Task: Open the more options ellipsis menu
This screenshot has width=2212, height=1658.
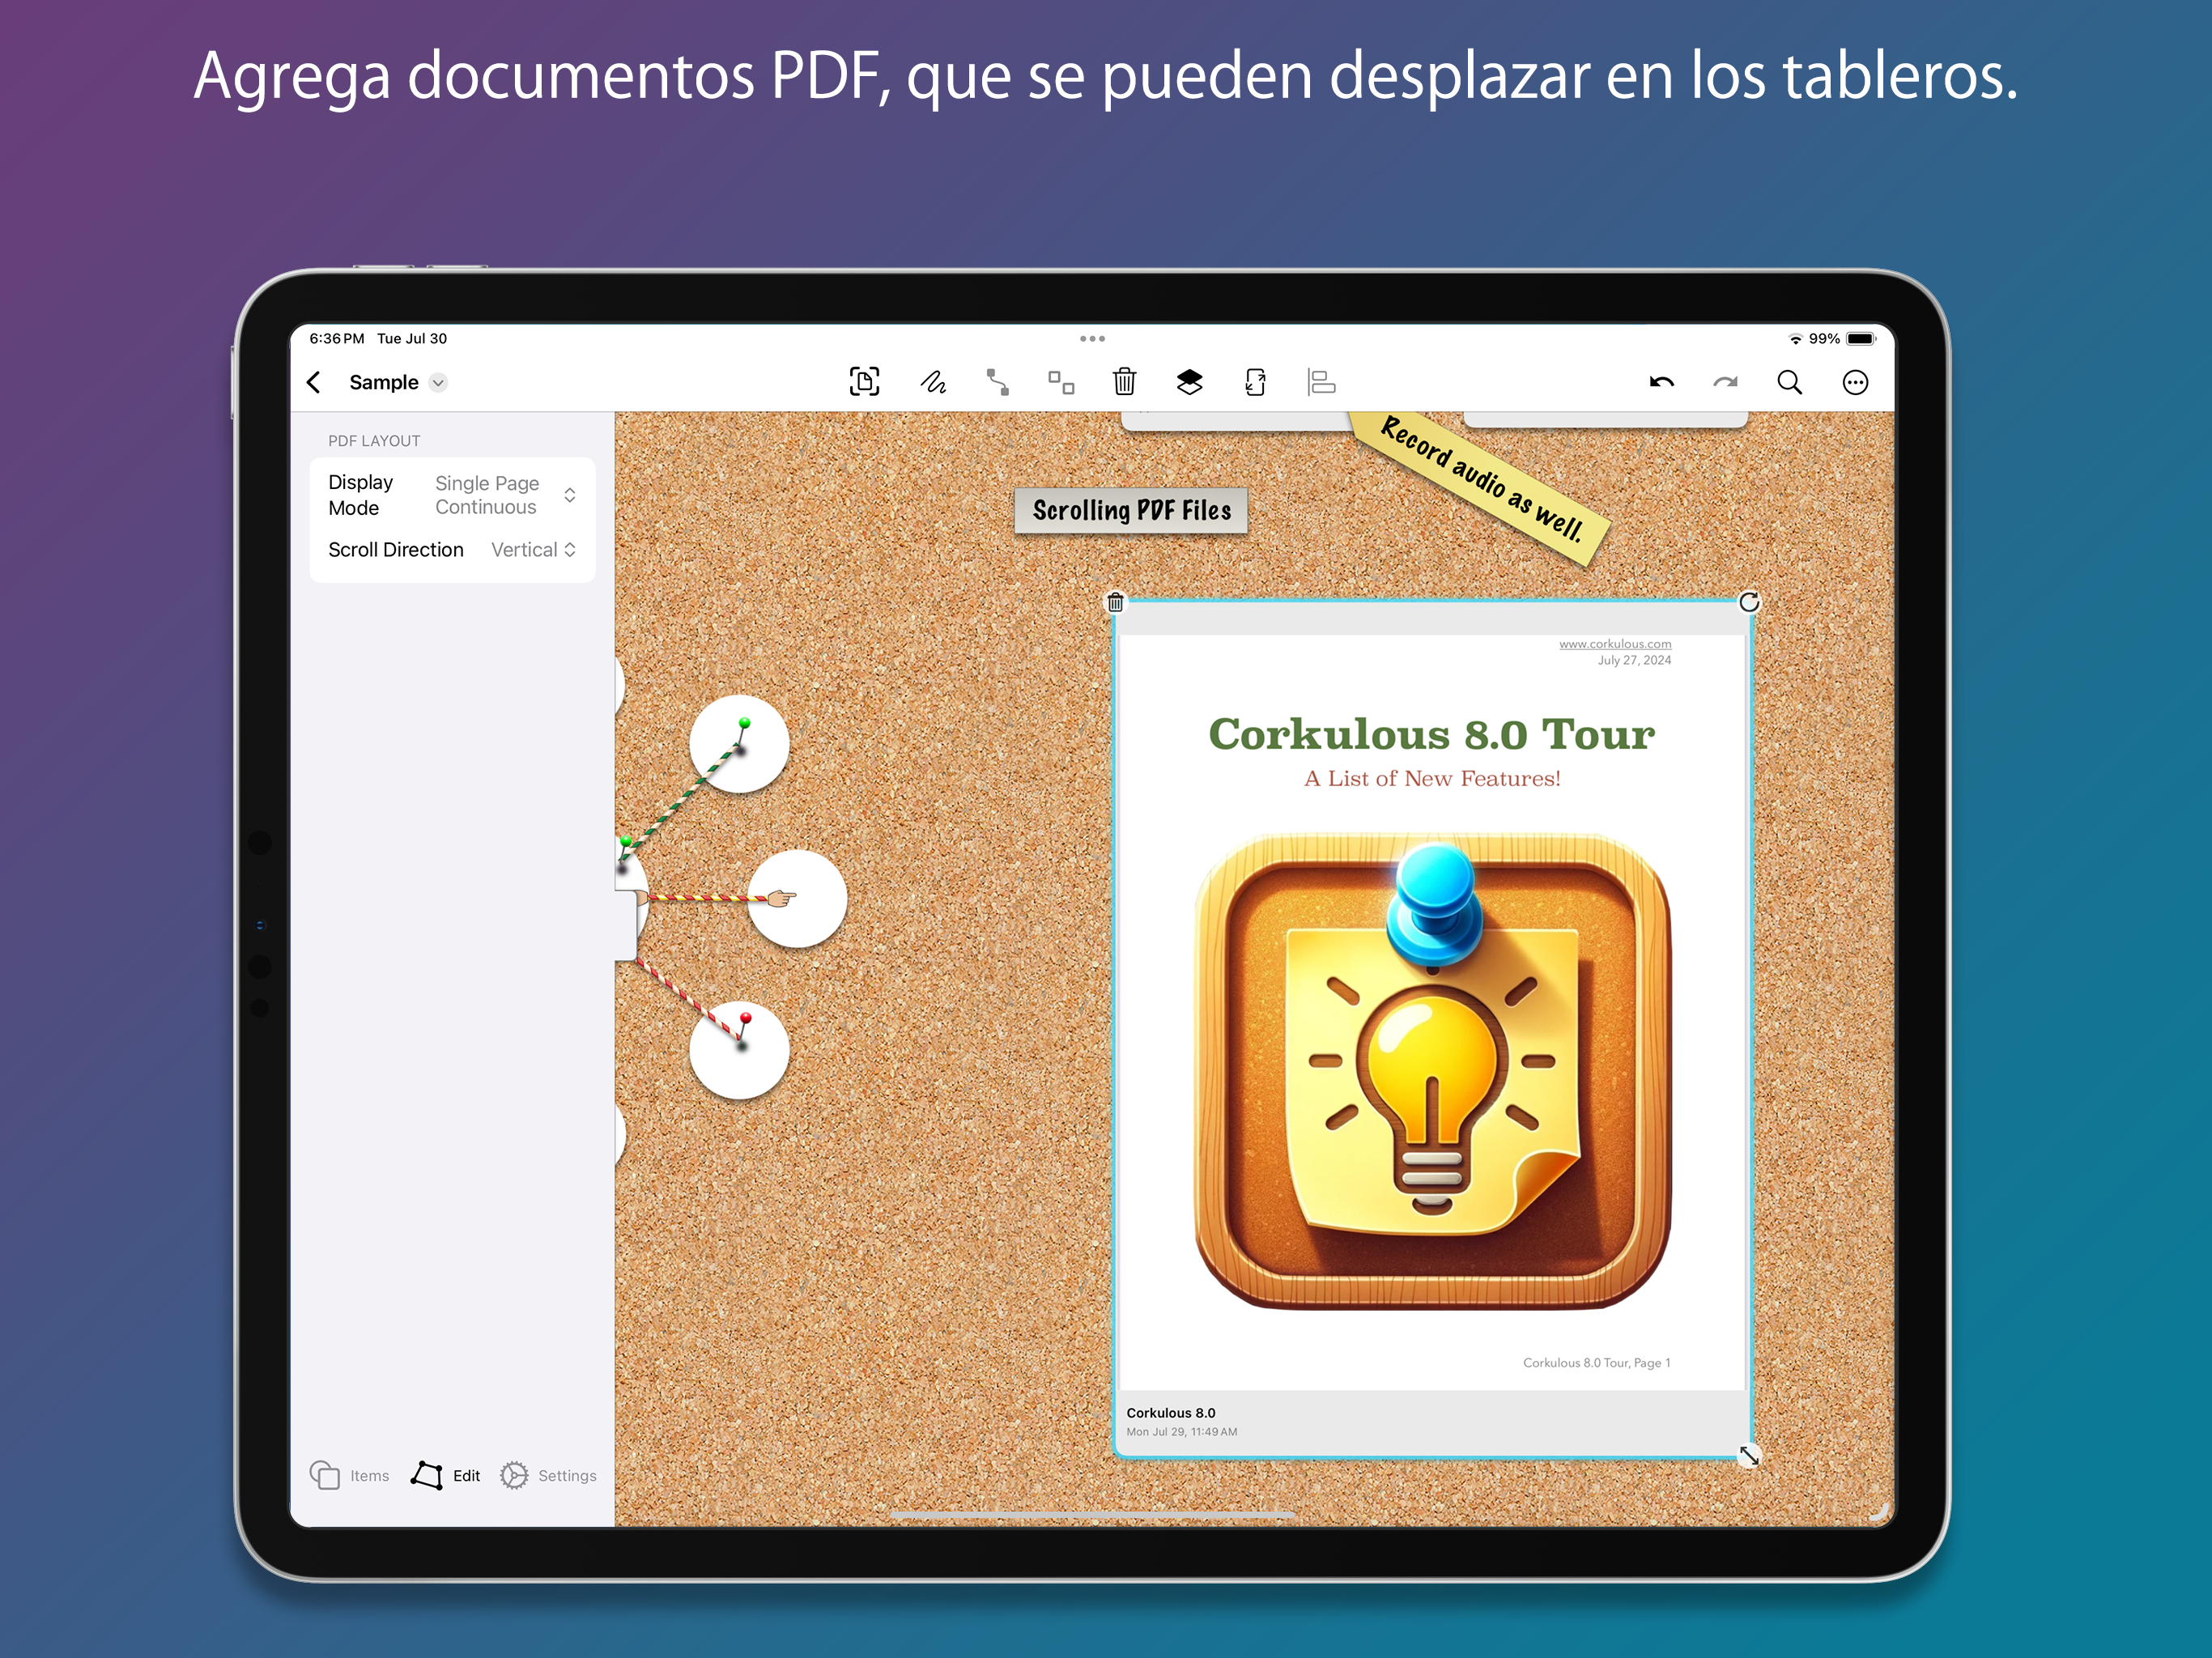Action: tap(1855, 382)
